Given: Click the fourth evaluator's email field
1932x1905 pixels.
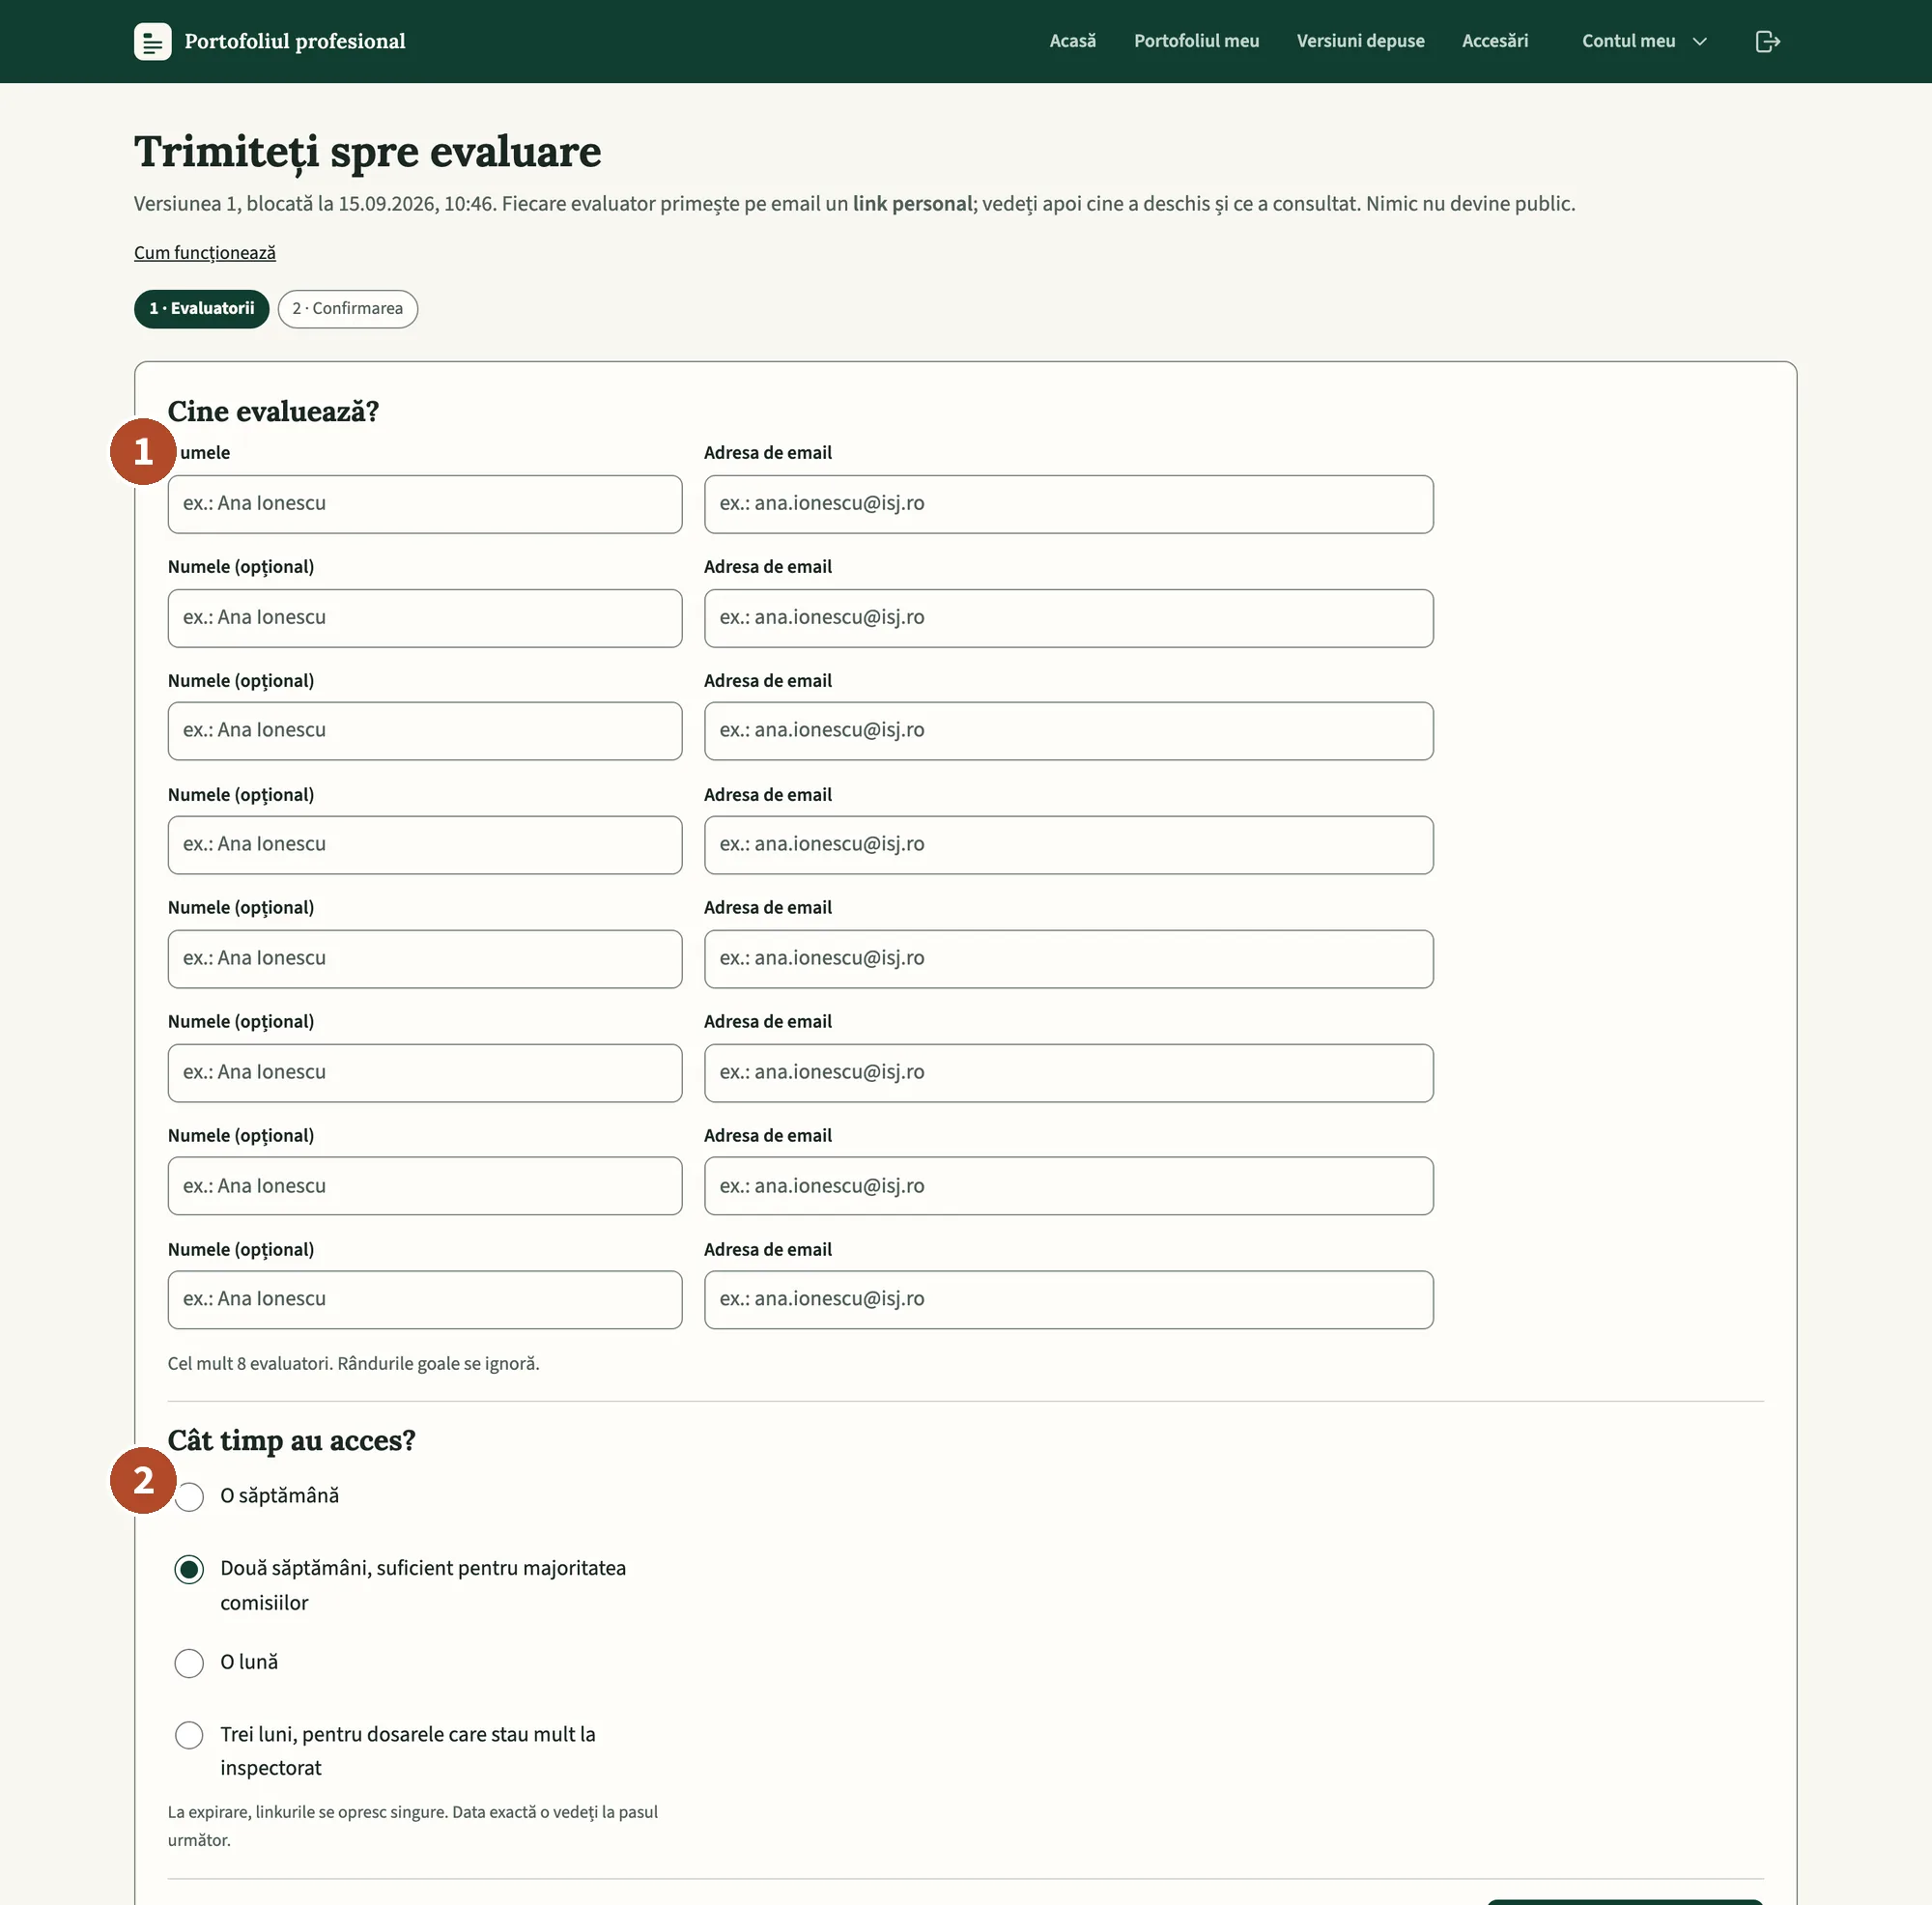Looking at the screenshot, I should coord(1068,845).
